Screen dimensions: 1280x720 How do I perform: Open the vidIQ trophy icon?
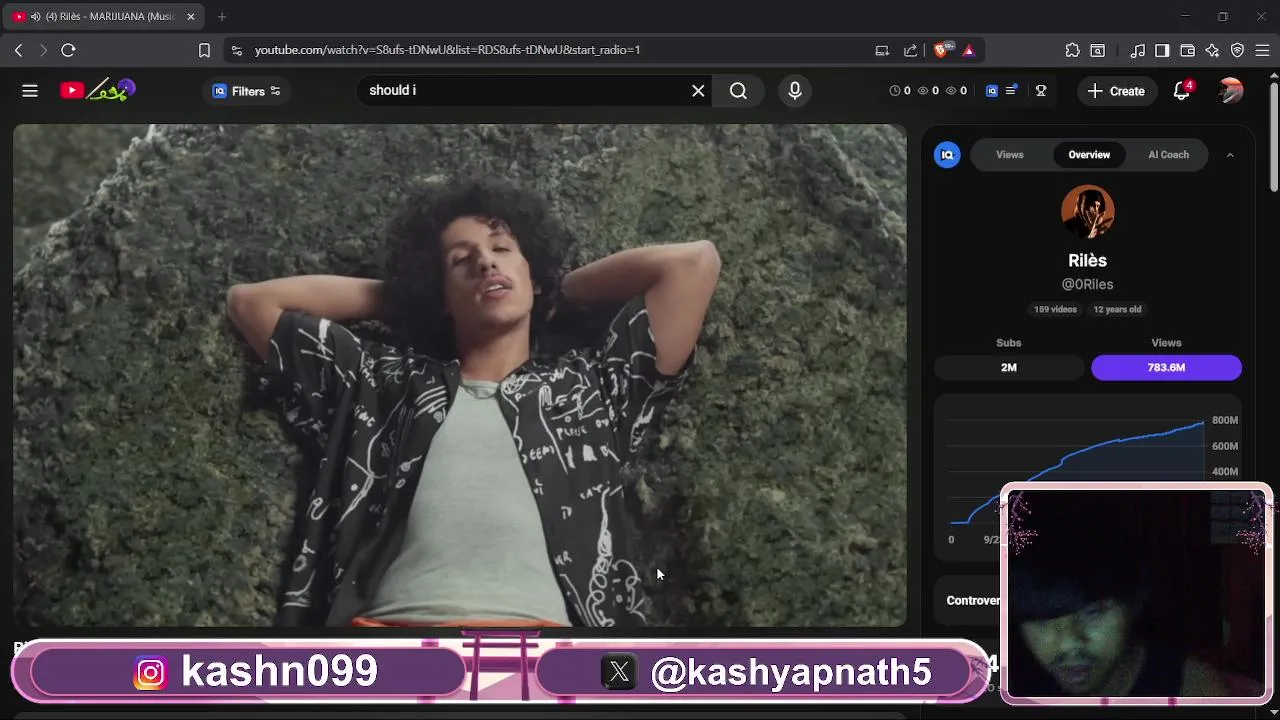pos(1041,91)
